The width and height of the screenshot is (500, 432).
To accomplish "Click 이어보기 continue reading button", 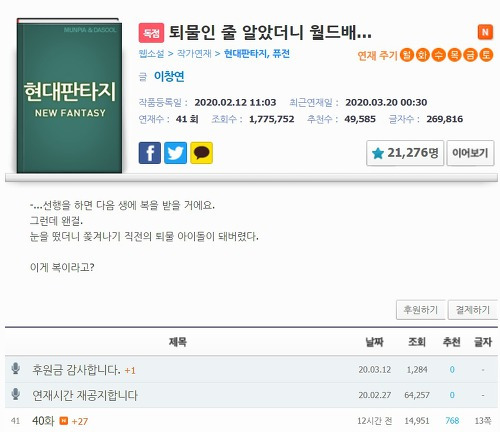I will [470, 153].
